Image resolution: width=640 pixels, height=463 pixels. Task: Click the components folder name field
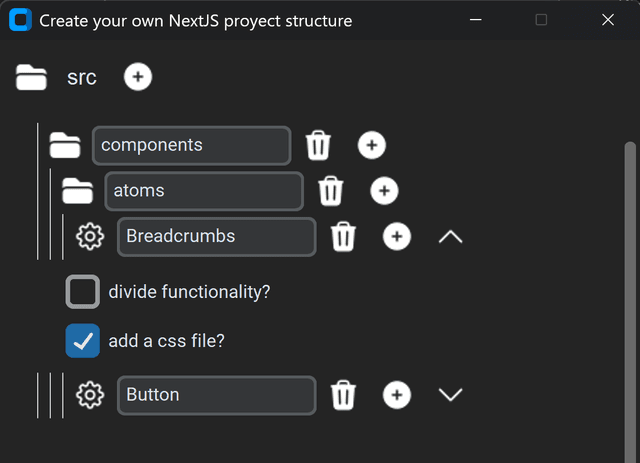pyautogui.click(x=191, y=145)
